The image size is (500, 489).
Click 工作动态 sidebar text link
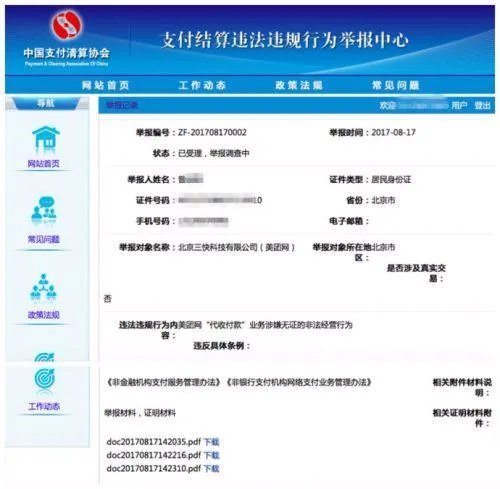44,406
